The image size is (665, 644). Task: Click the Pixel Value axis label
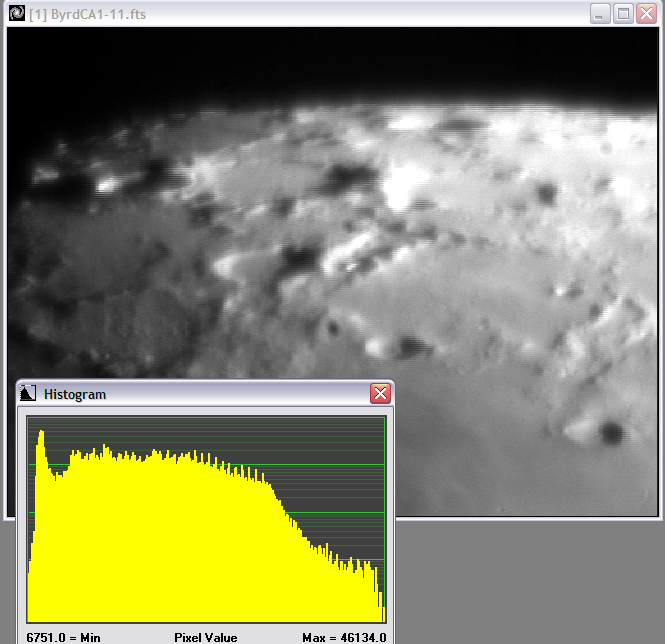tap(205, 637)
